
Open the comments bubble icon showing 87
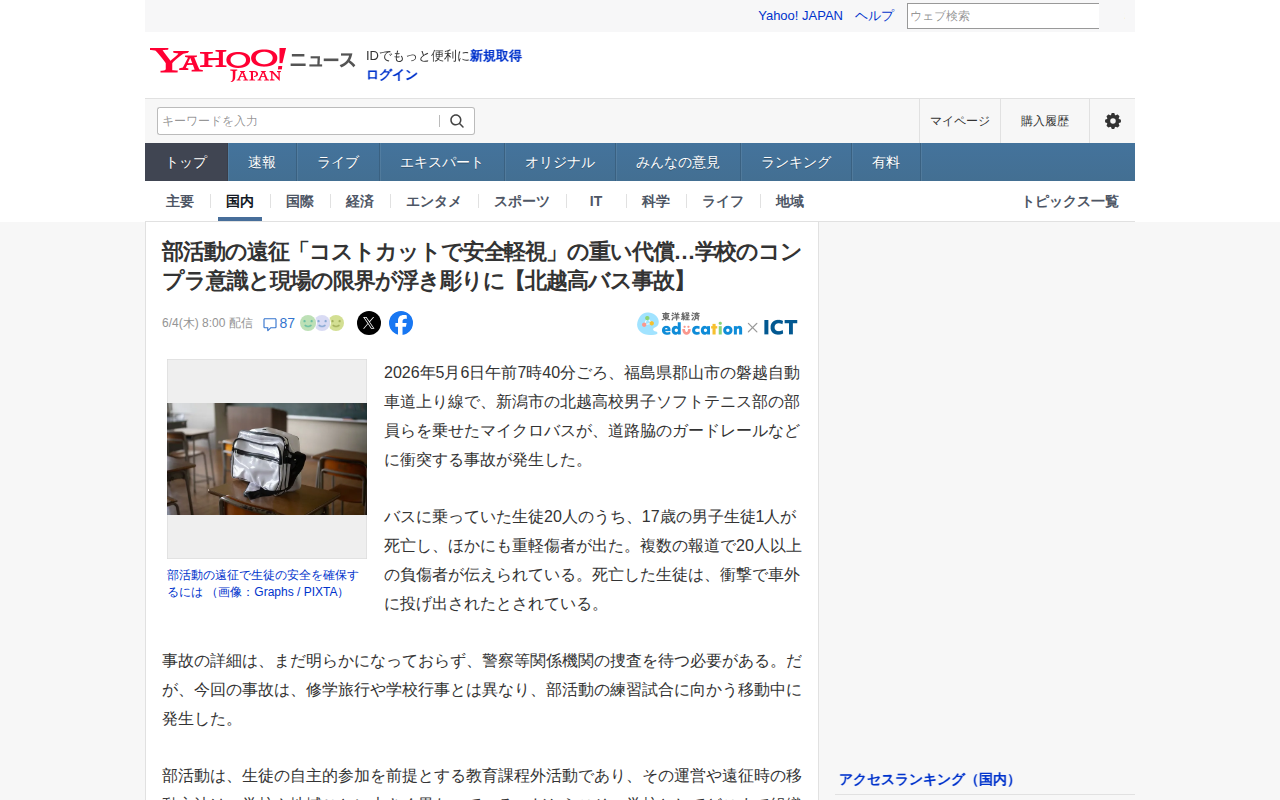[x=270, y=324]
